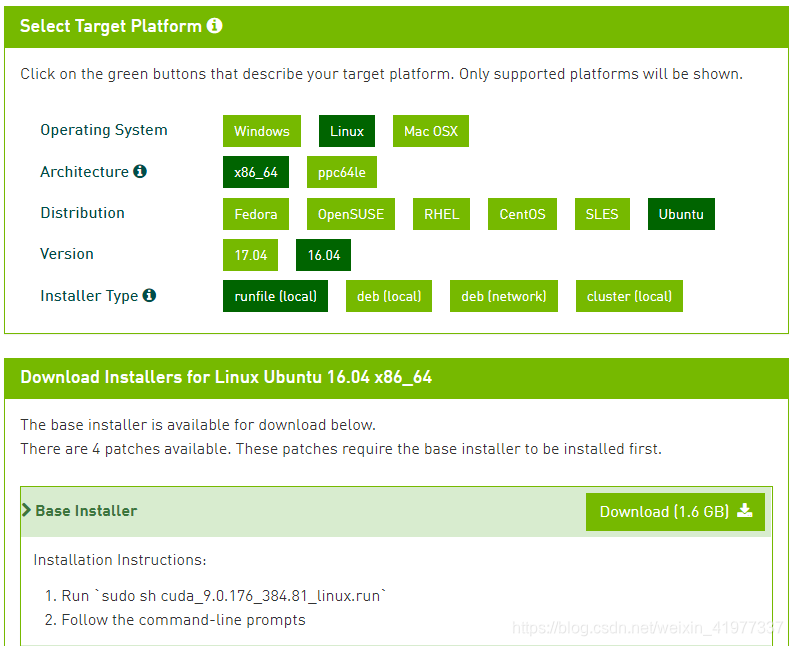793x646 pixels.
Task: Expand the Base Installer chevron
Action: coord(26,510)
